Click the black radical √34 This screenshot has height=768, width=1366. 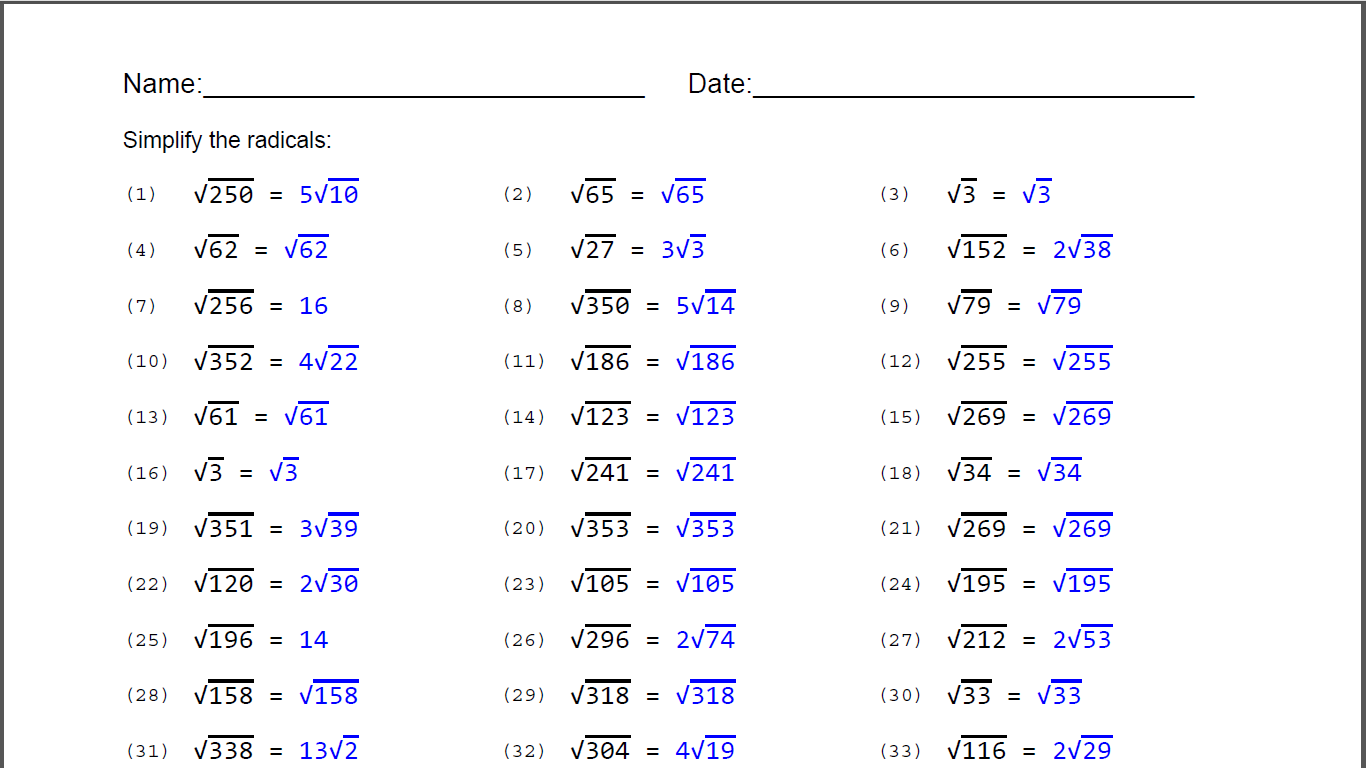(x=970, y=472)
